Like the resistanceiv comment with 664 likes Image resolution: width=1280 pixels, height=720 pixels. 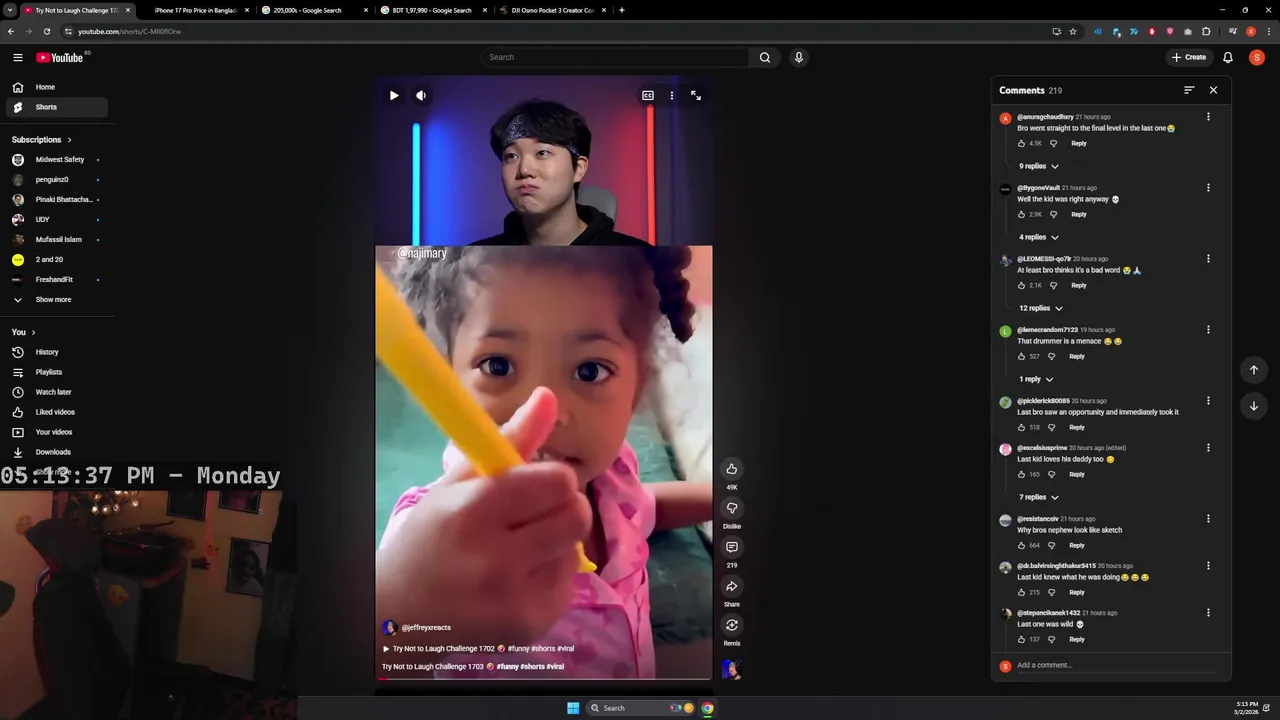(1021, 545)
